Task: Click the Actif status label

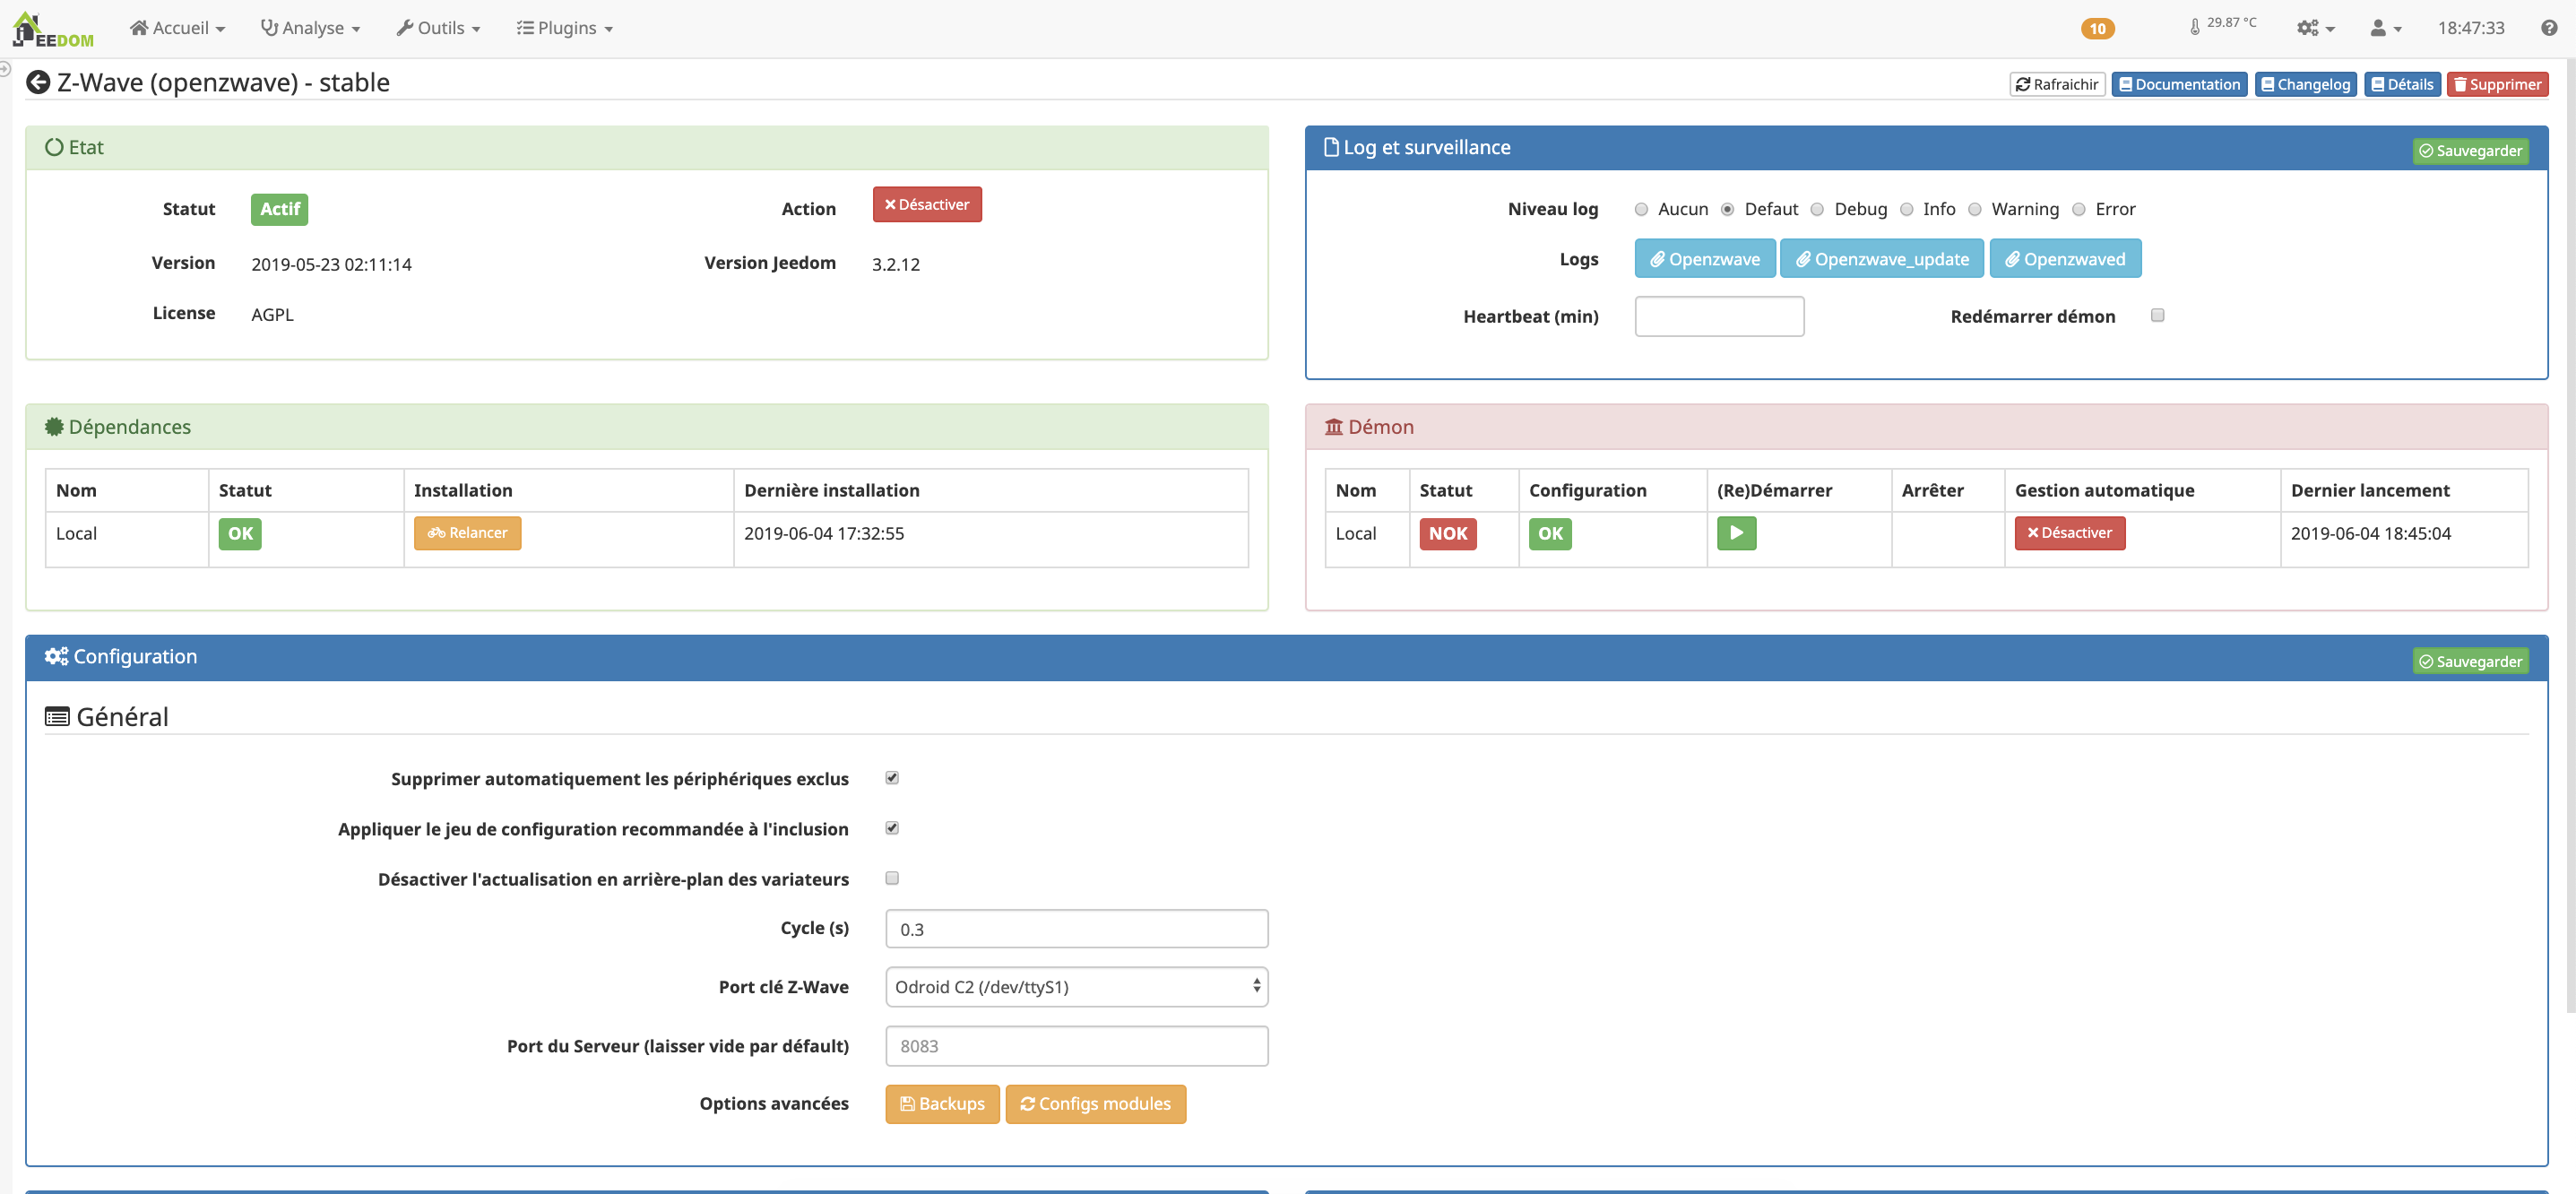Action: pos(279,209)
